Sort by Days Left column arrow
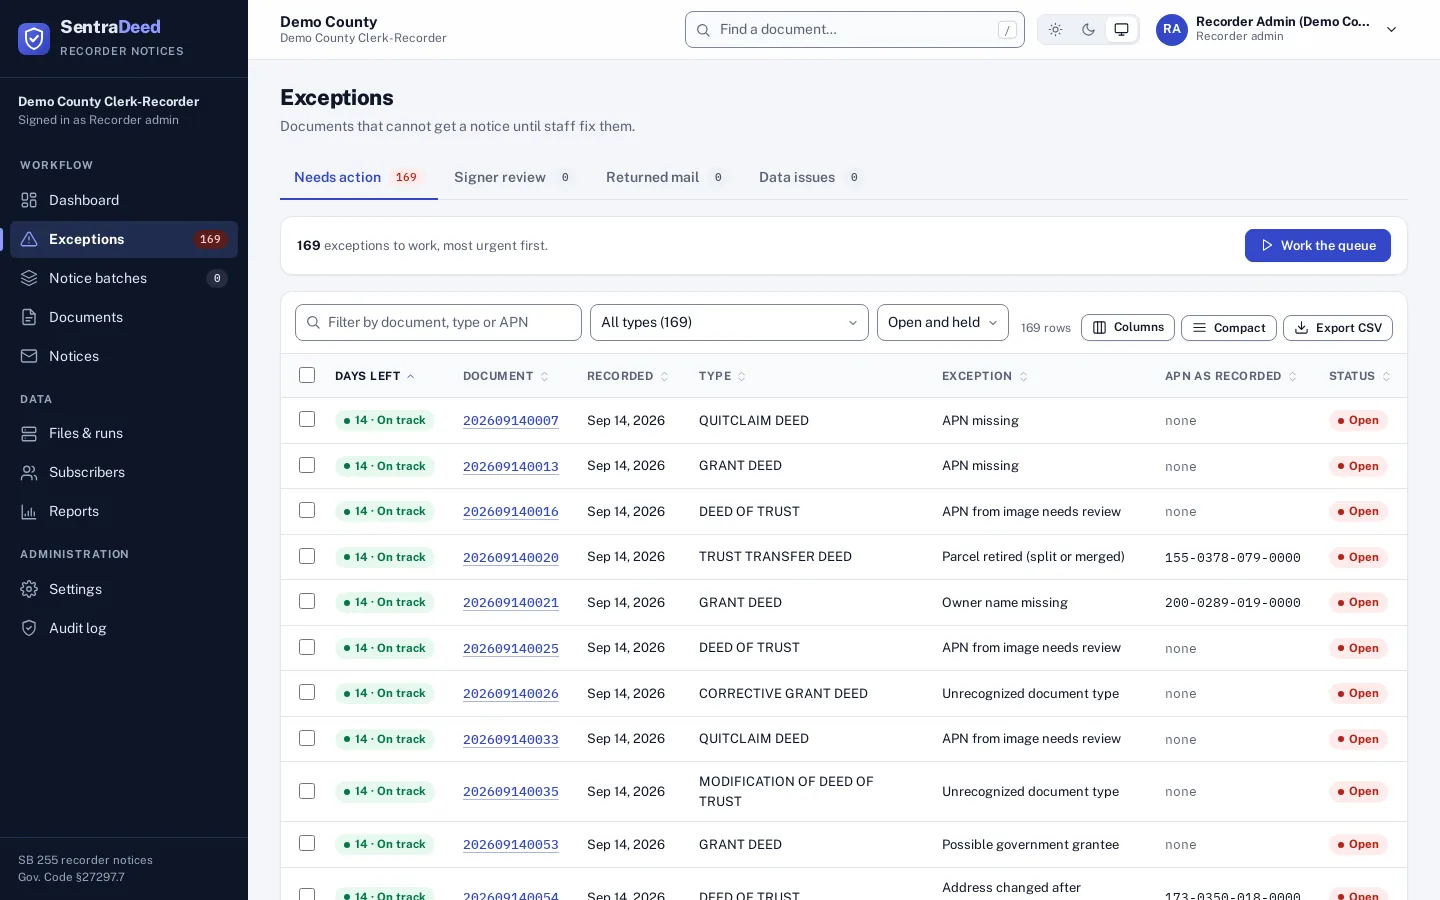Screen dimensions: 1440x900 pos(411,376)
